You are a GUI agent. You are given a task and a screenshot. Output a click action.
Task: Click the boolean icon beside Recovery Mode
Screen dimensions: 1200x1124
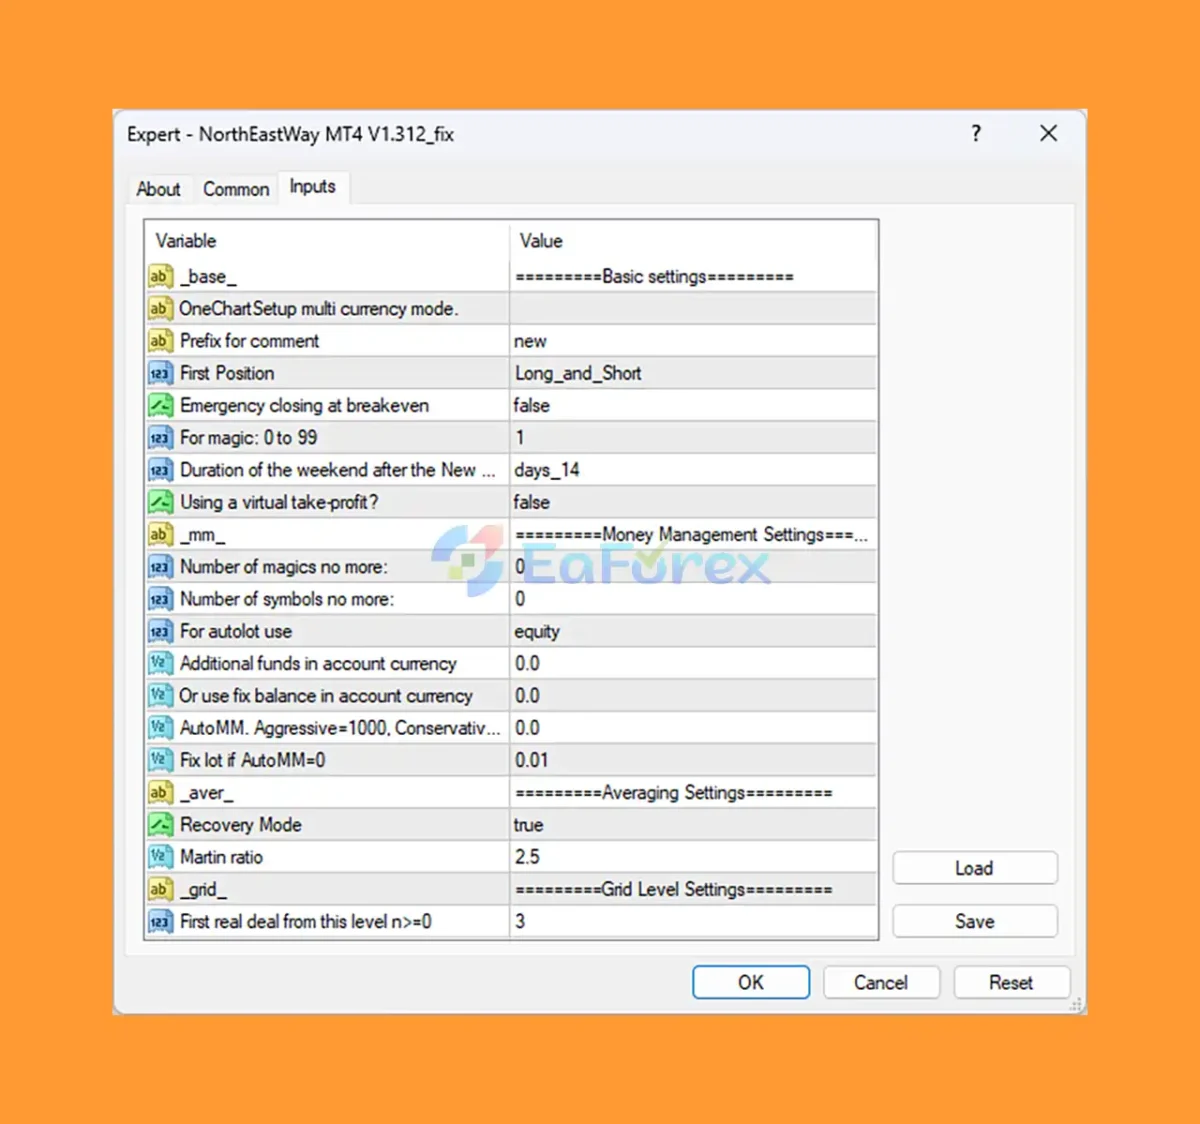tap(160, 824)
